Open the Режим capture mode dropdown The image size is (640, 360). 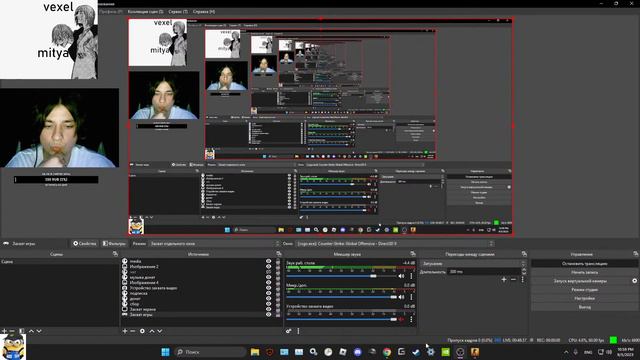point(215,244)
